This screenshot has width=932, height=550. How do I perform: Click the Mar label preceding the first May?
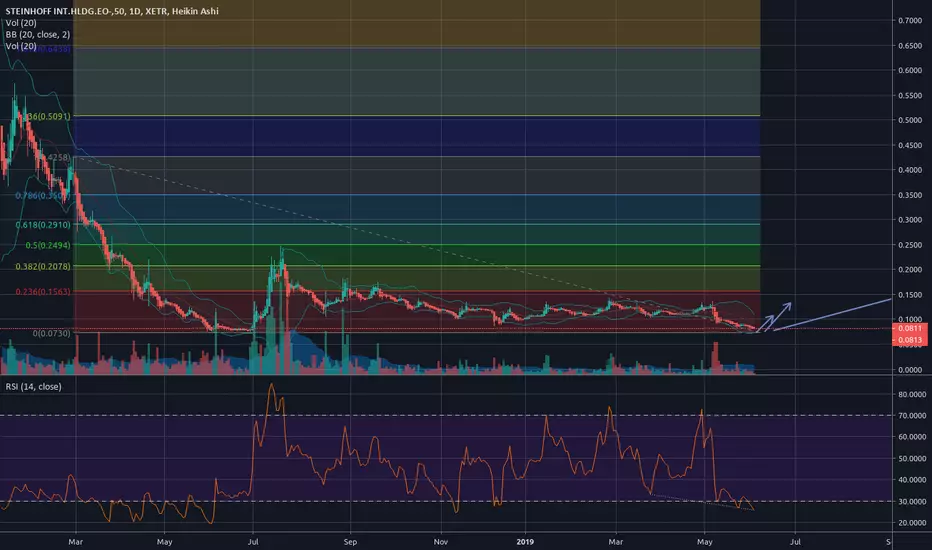75,542
